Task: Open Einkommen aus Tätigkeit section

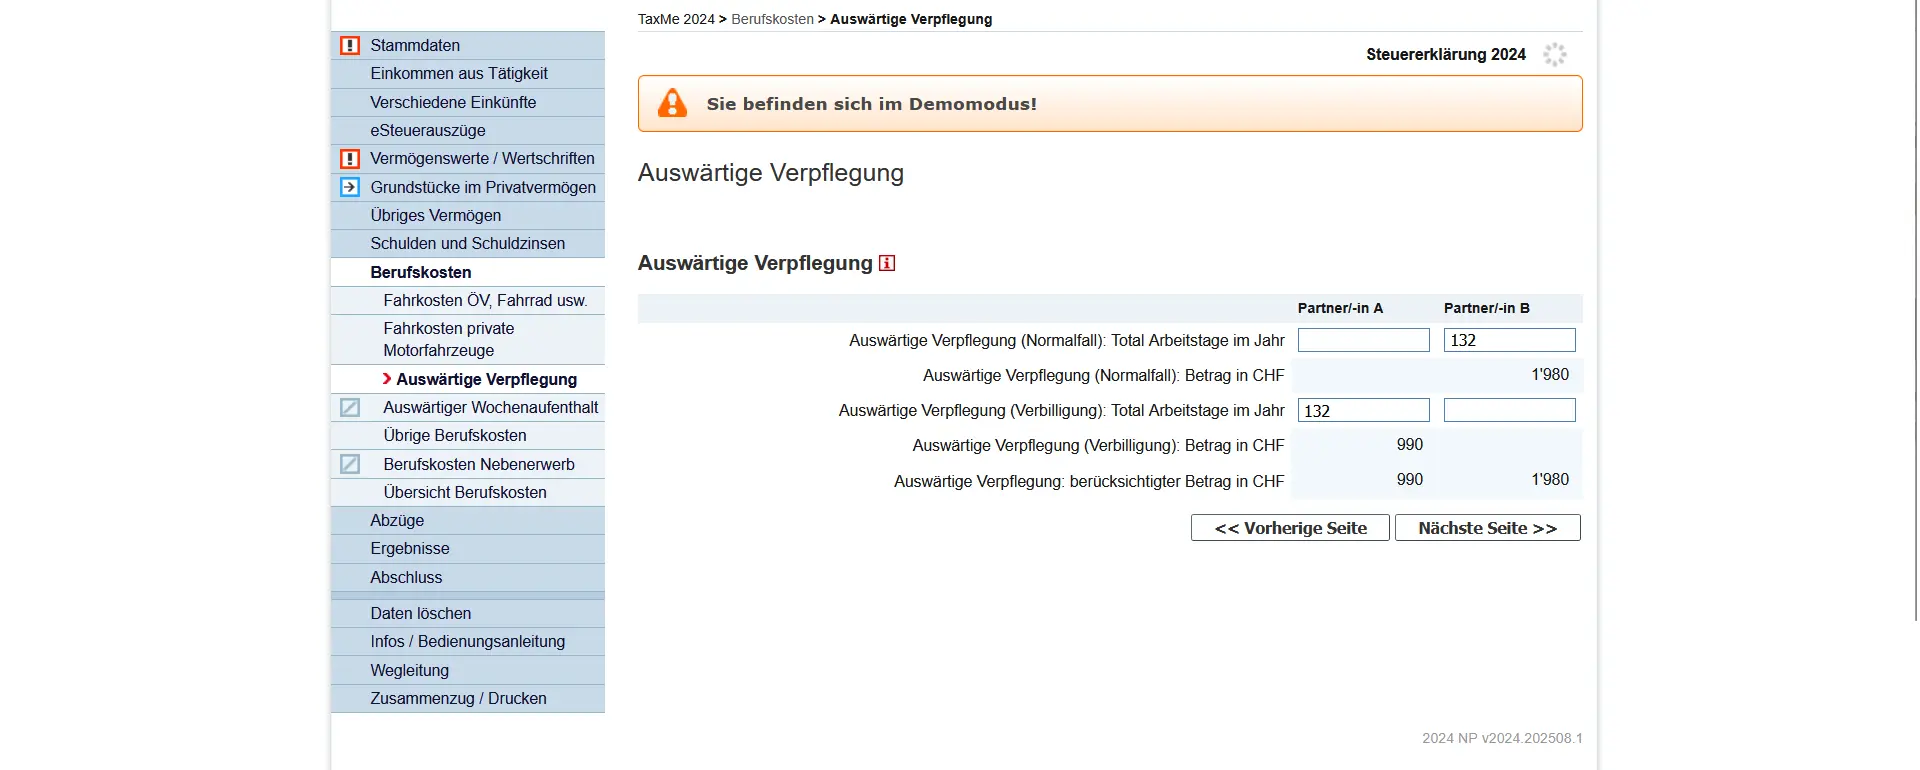Action: pyautogui.click(x=459, y=74)
